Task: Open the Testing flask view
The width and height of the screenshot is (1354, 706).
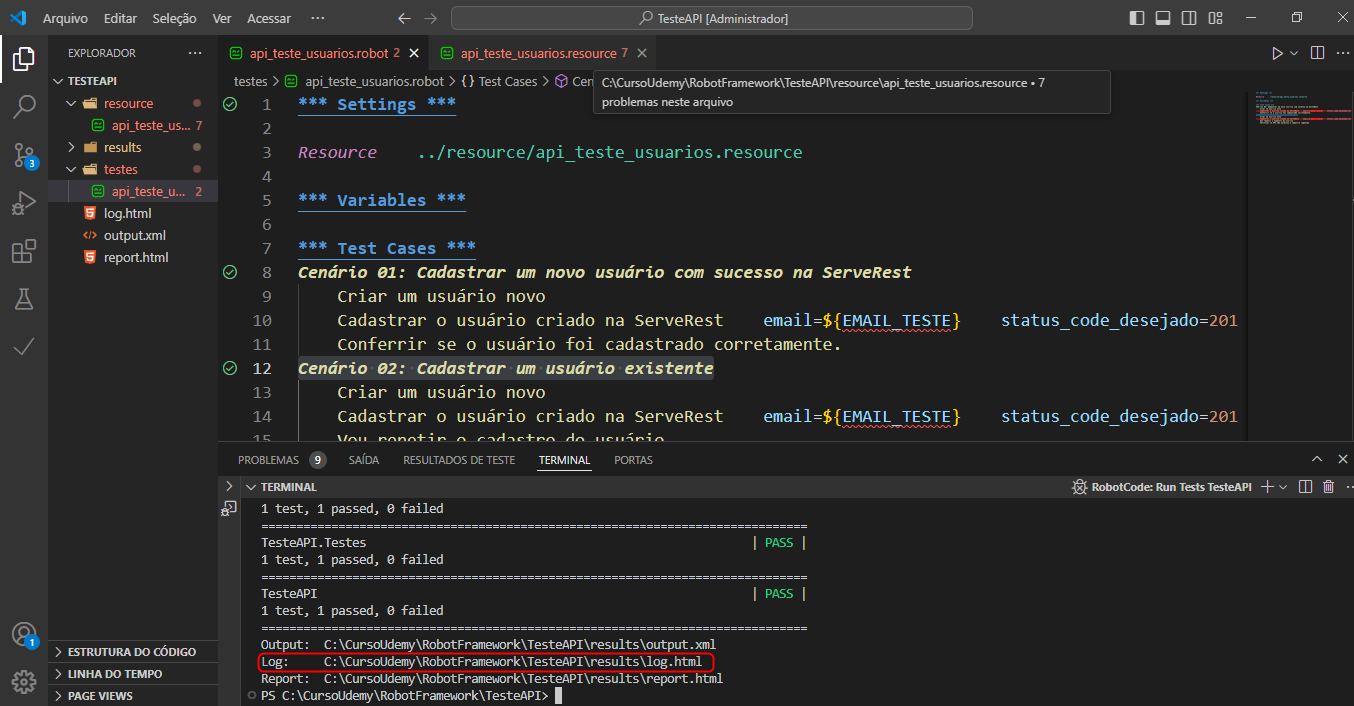Action: click(24, 298)
